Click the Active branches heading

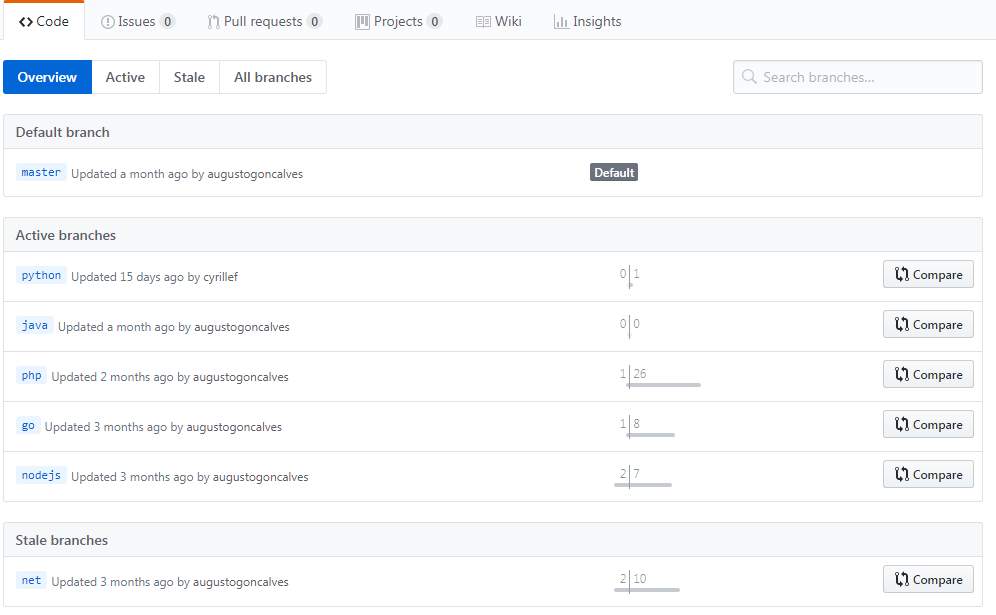[65, 235]
